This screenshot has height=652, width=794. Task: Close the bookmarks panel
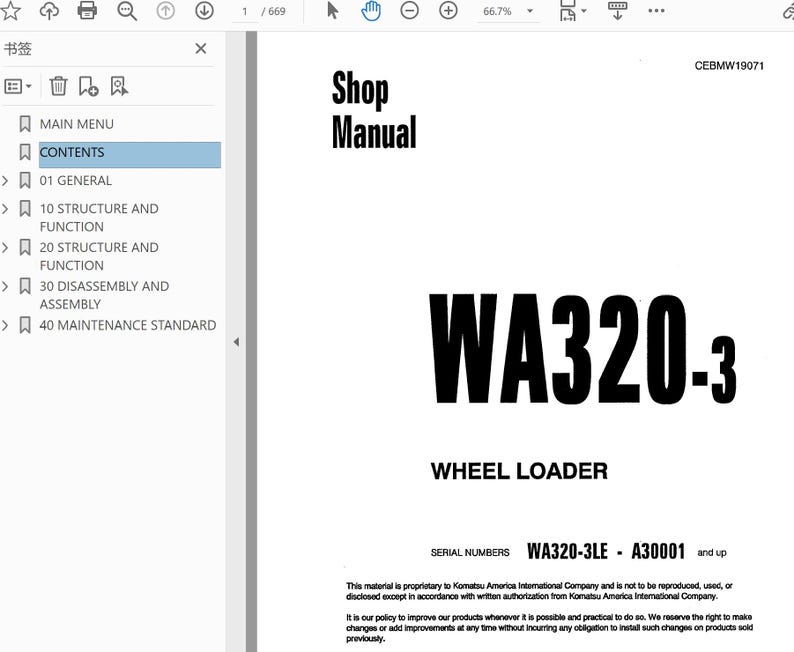coord(201,49)
